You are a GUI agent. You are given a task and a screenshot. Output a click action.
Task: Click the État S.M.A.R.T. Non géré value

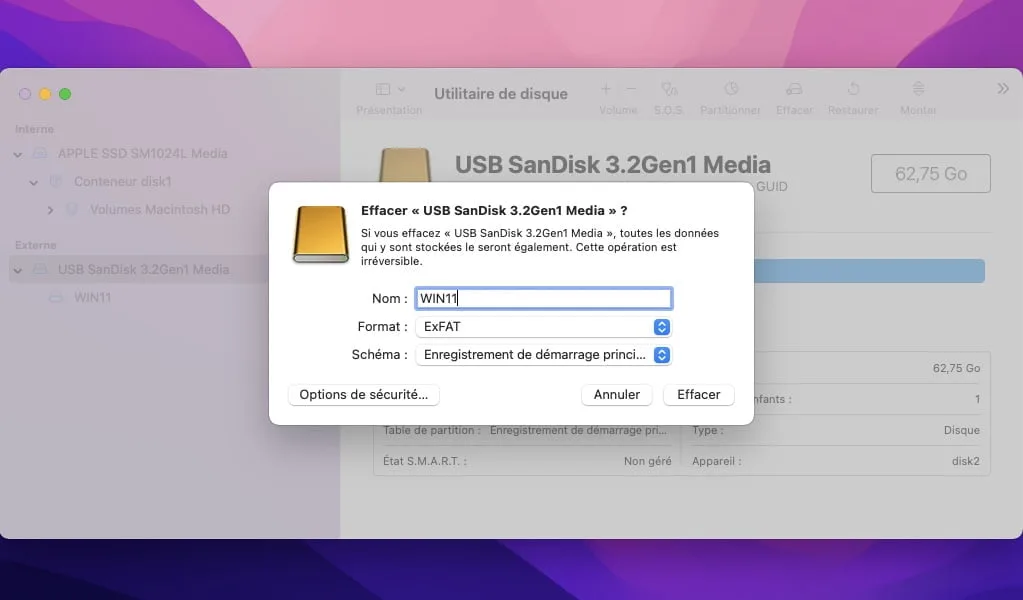(647, 461)
